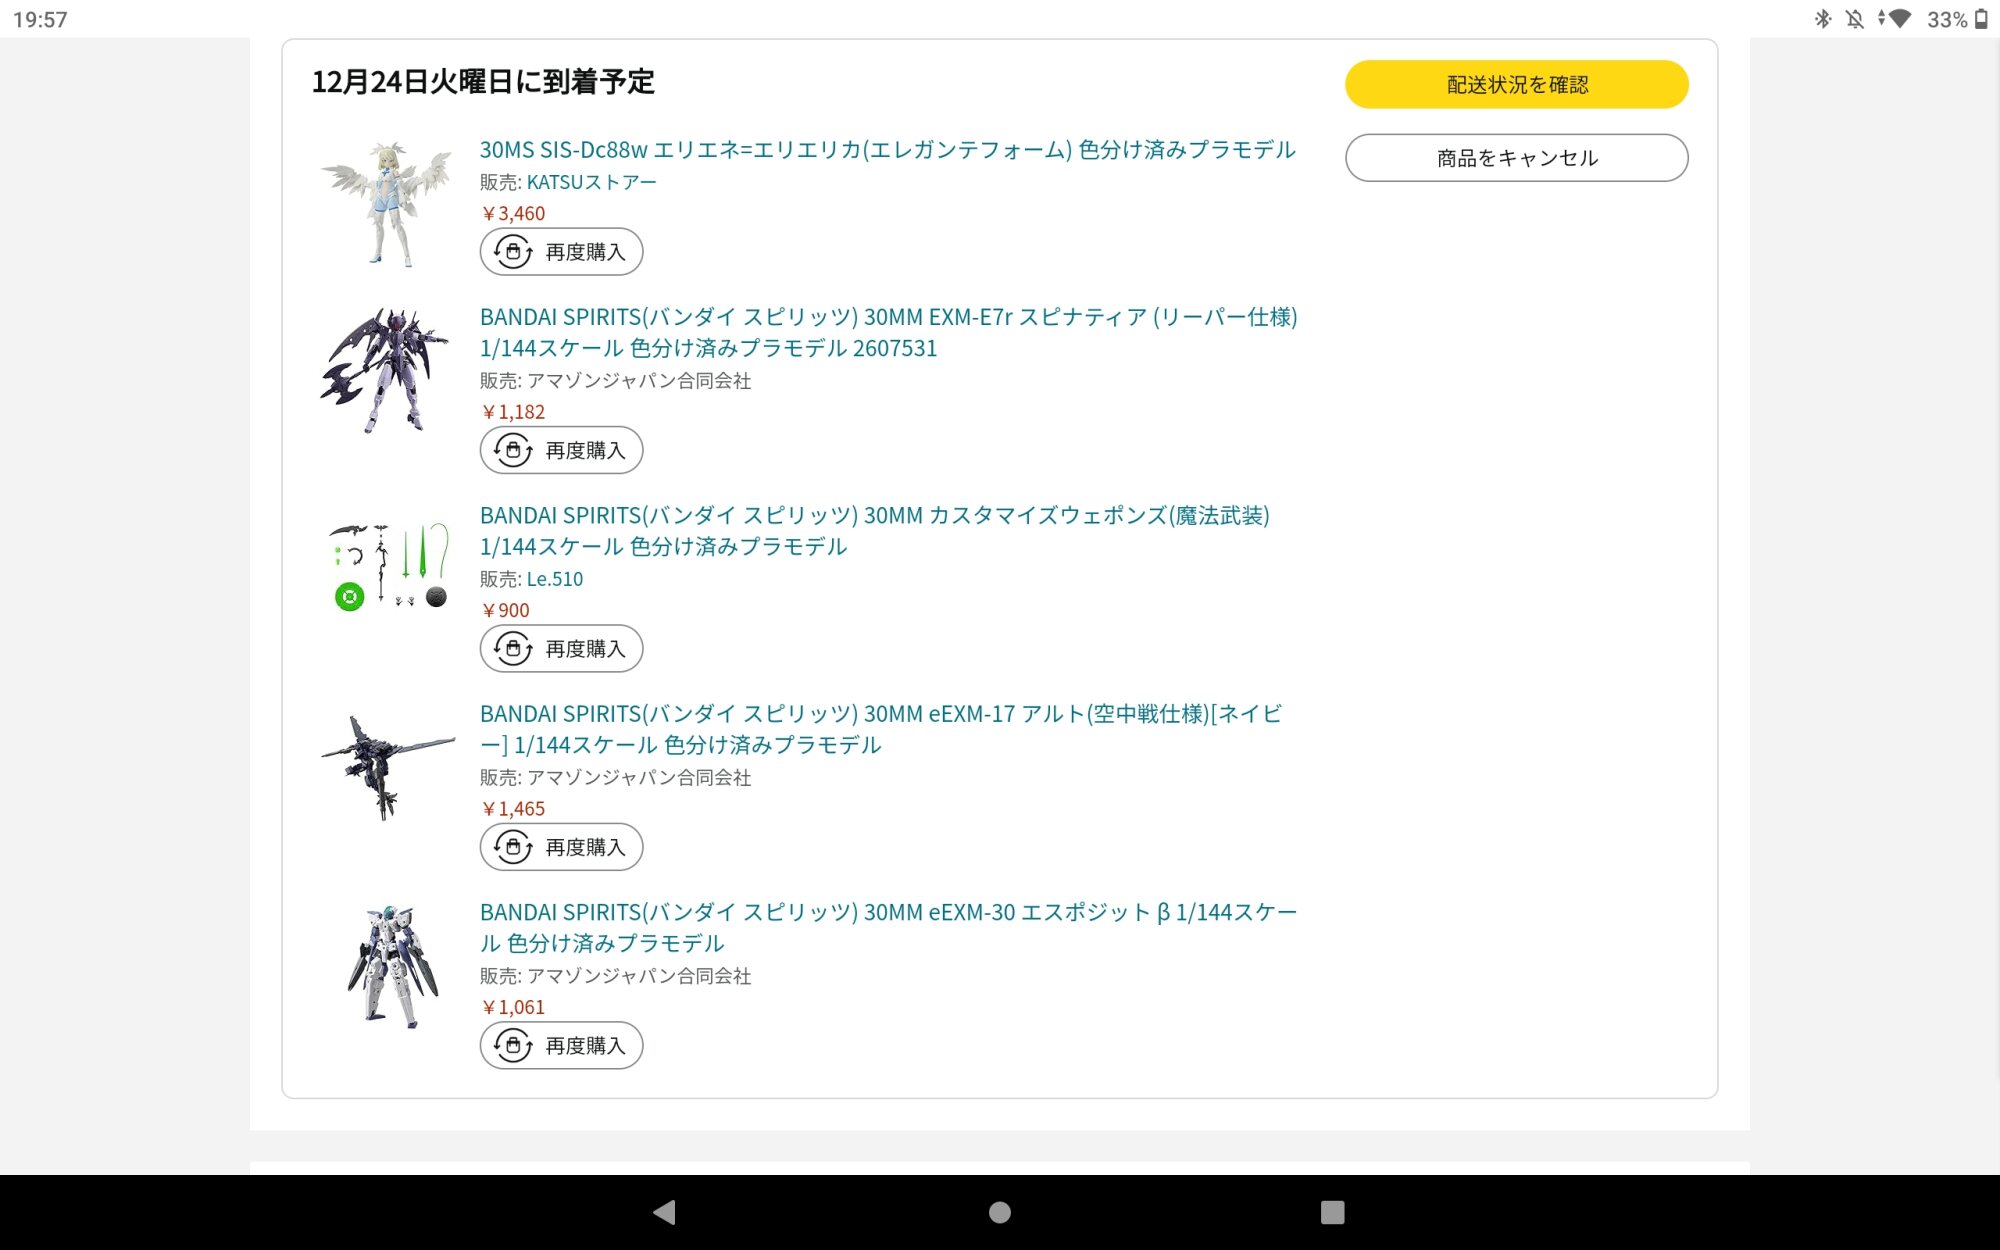Viewport: 2000px width, 1250px height.
Task: Tap the ¥1,061 price text
Action: pos(513,1007)
